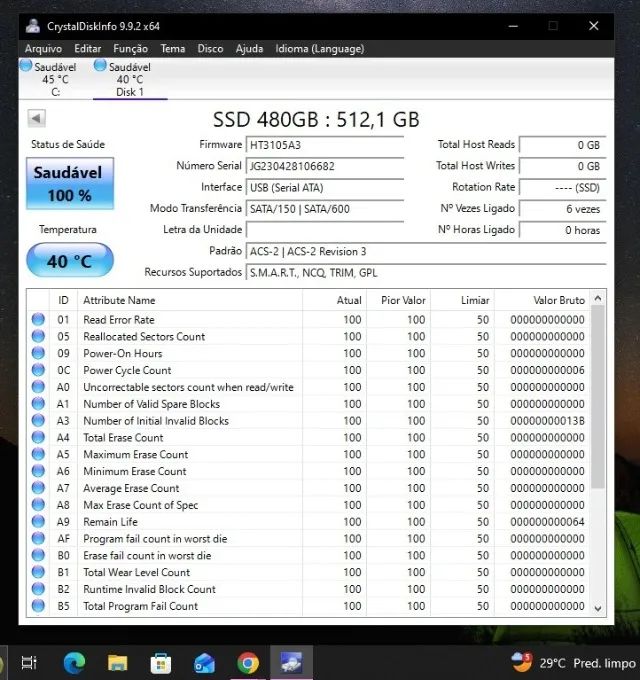This screenshot has height=680, width=640.
Task: Click the ID column header
Action: click(63, 300)
